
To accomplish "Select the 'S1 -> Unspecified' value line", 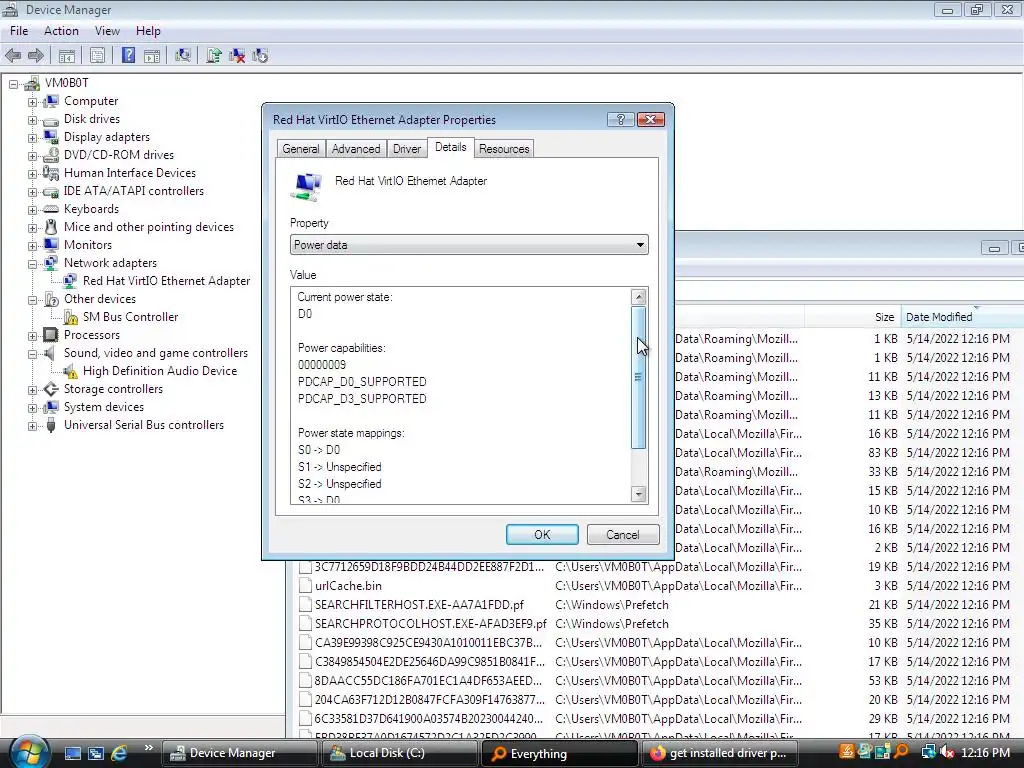I will (340, 467).
